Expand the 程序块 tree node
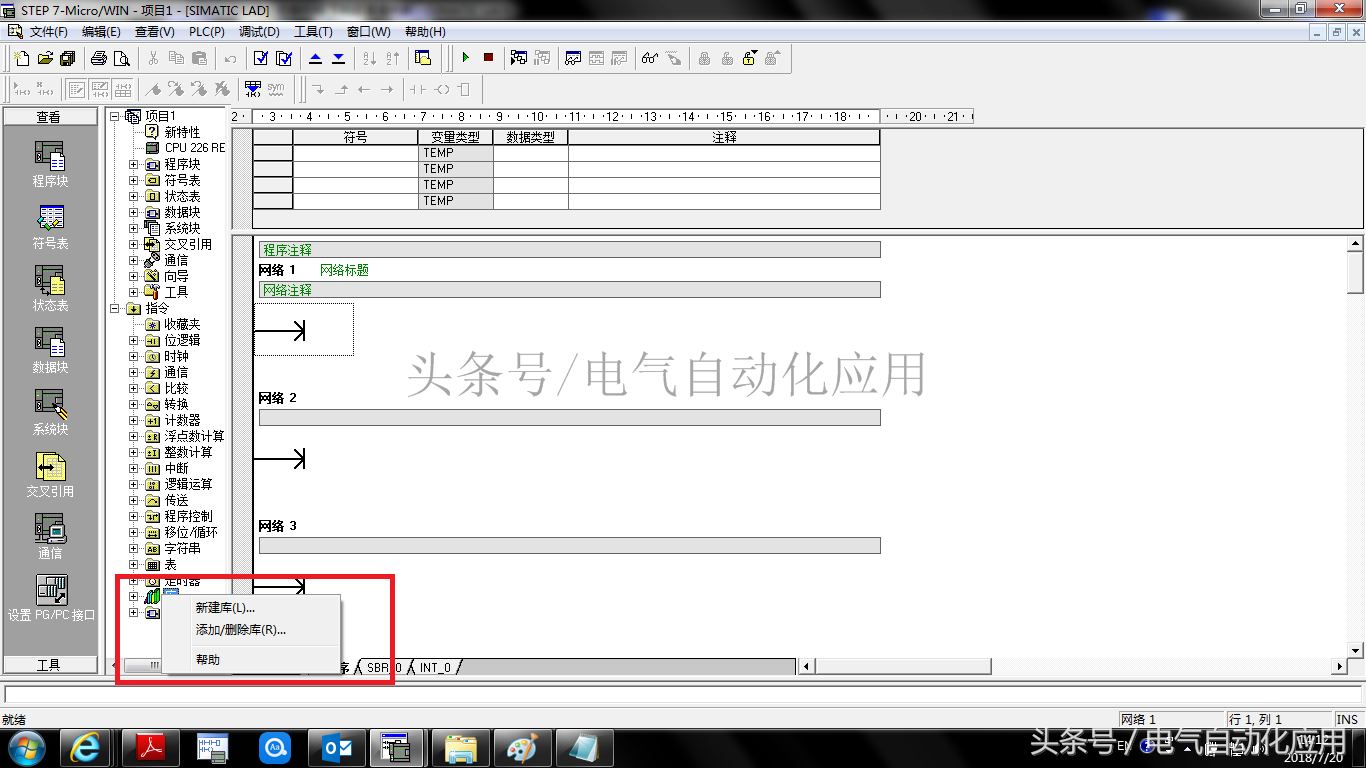This screenshot has height=768, width=1366. pos(134,164)
